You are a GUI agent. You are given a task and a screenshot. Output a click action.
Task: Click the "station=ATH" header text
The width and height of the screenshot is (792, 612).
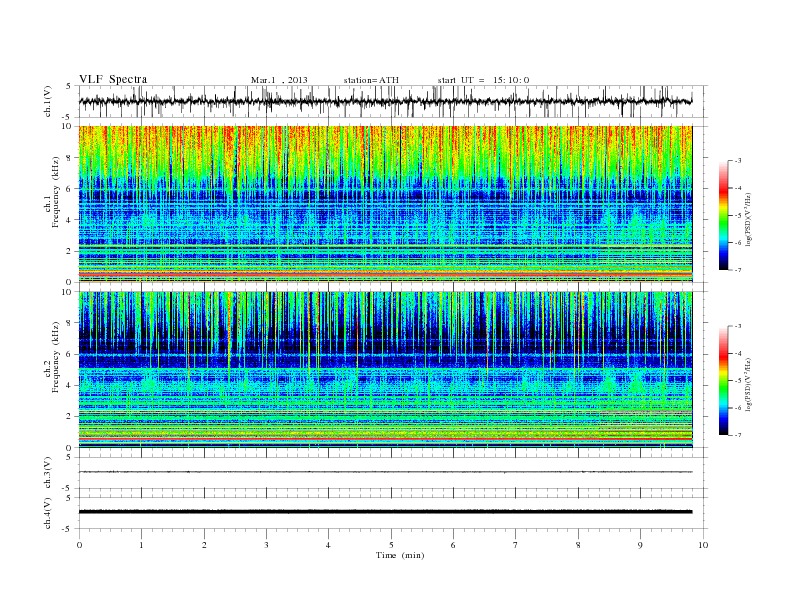click(371, 80)
